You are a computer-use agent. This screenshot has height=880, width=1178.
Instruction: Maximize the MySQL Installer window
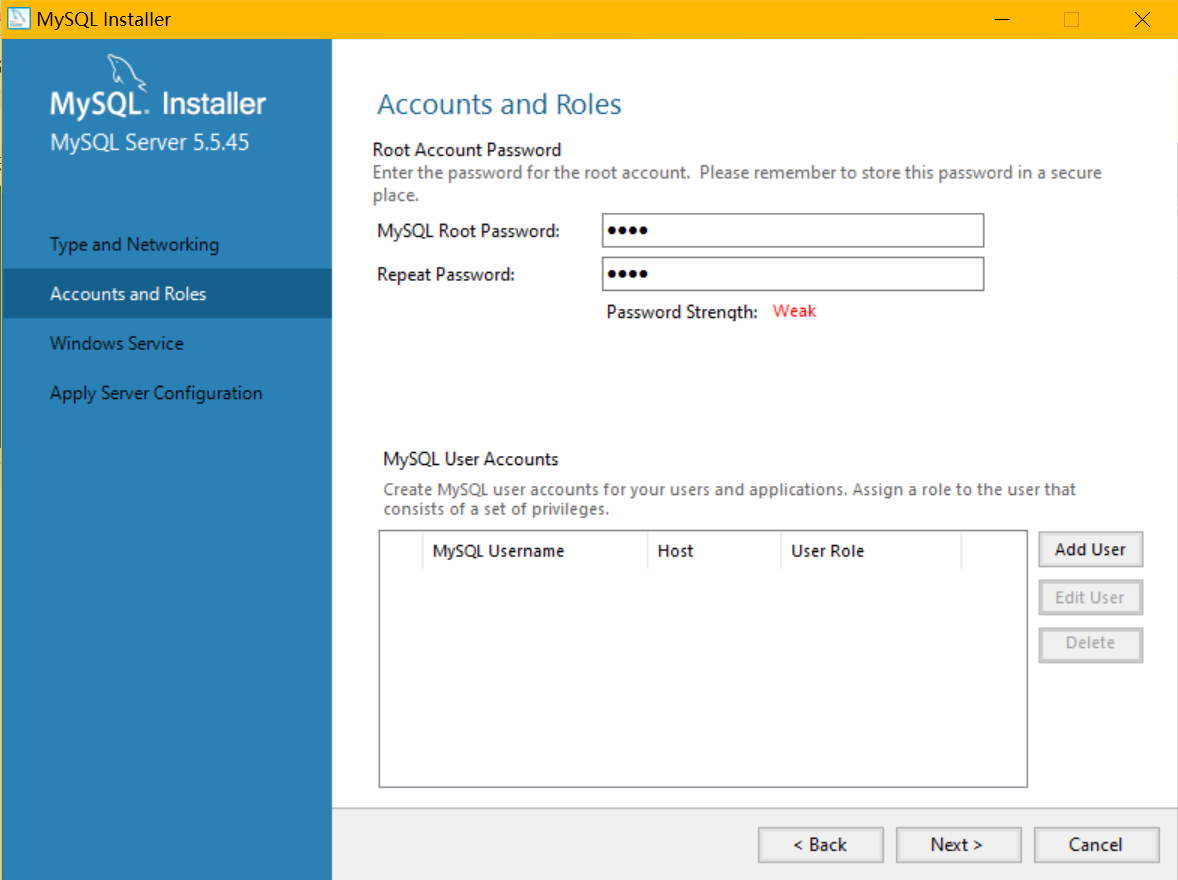tap(1071, 19)
